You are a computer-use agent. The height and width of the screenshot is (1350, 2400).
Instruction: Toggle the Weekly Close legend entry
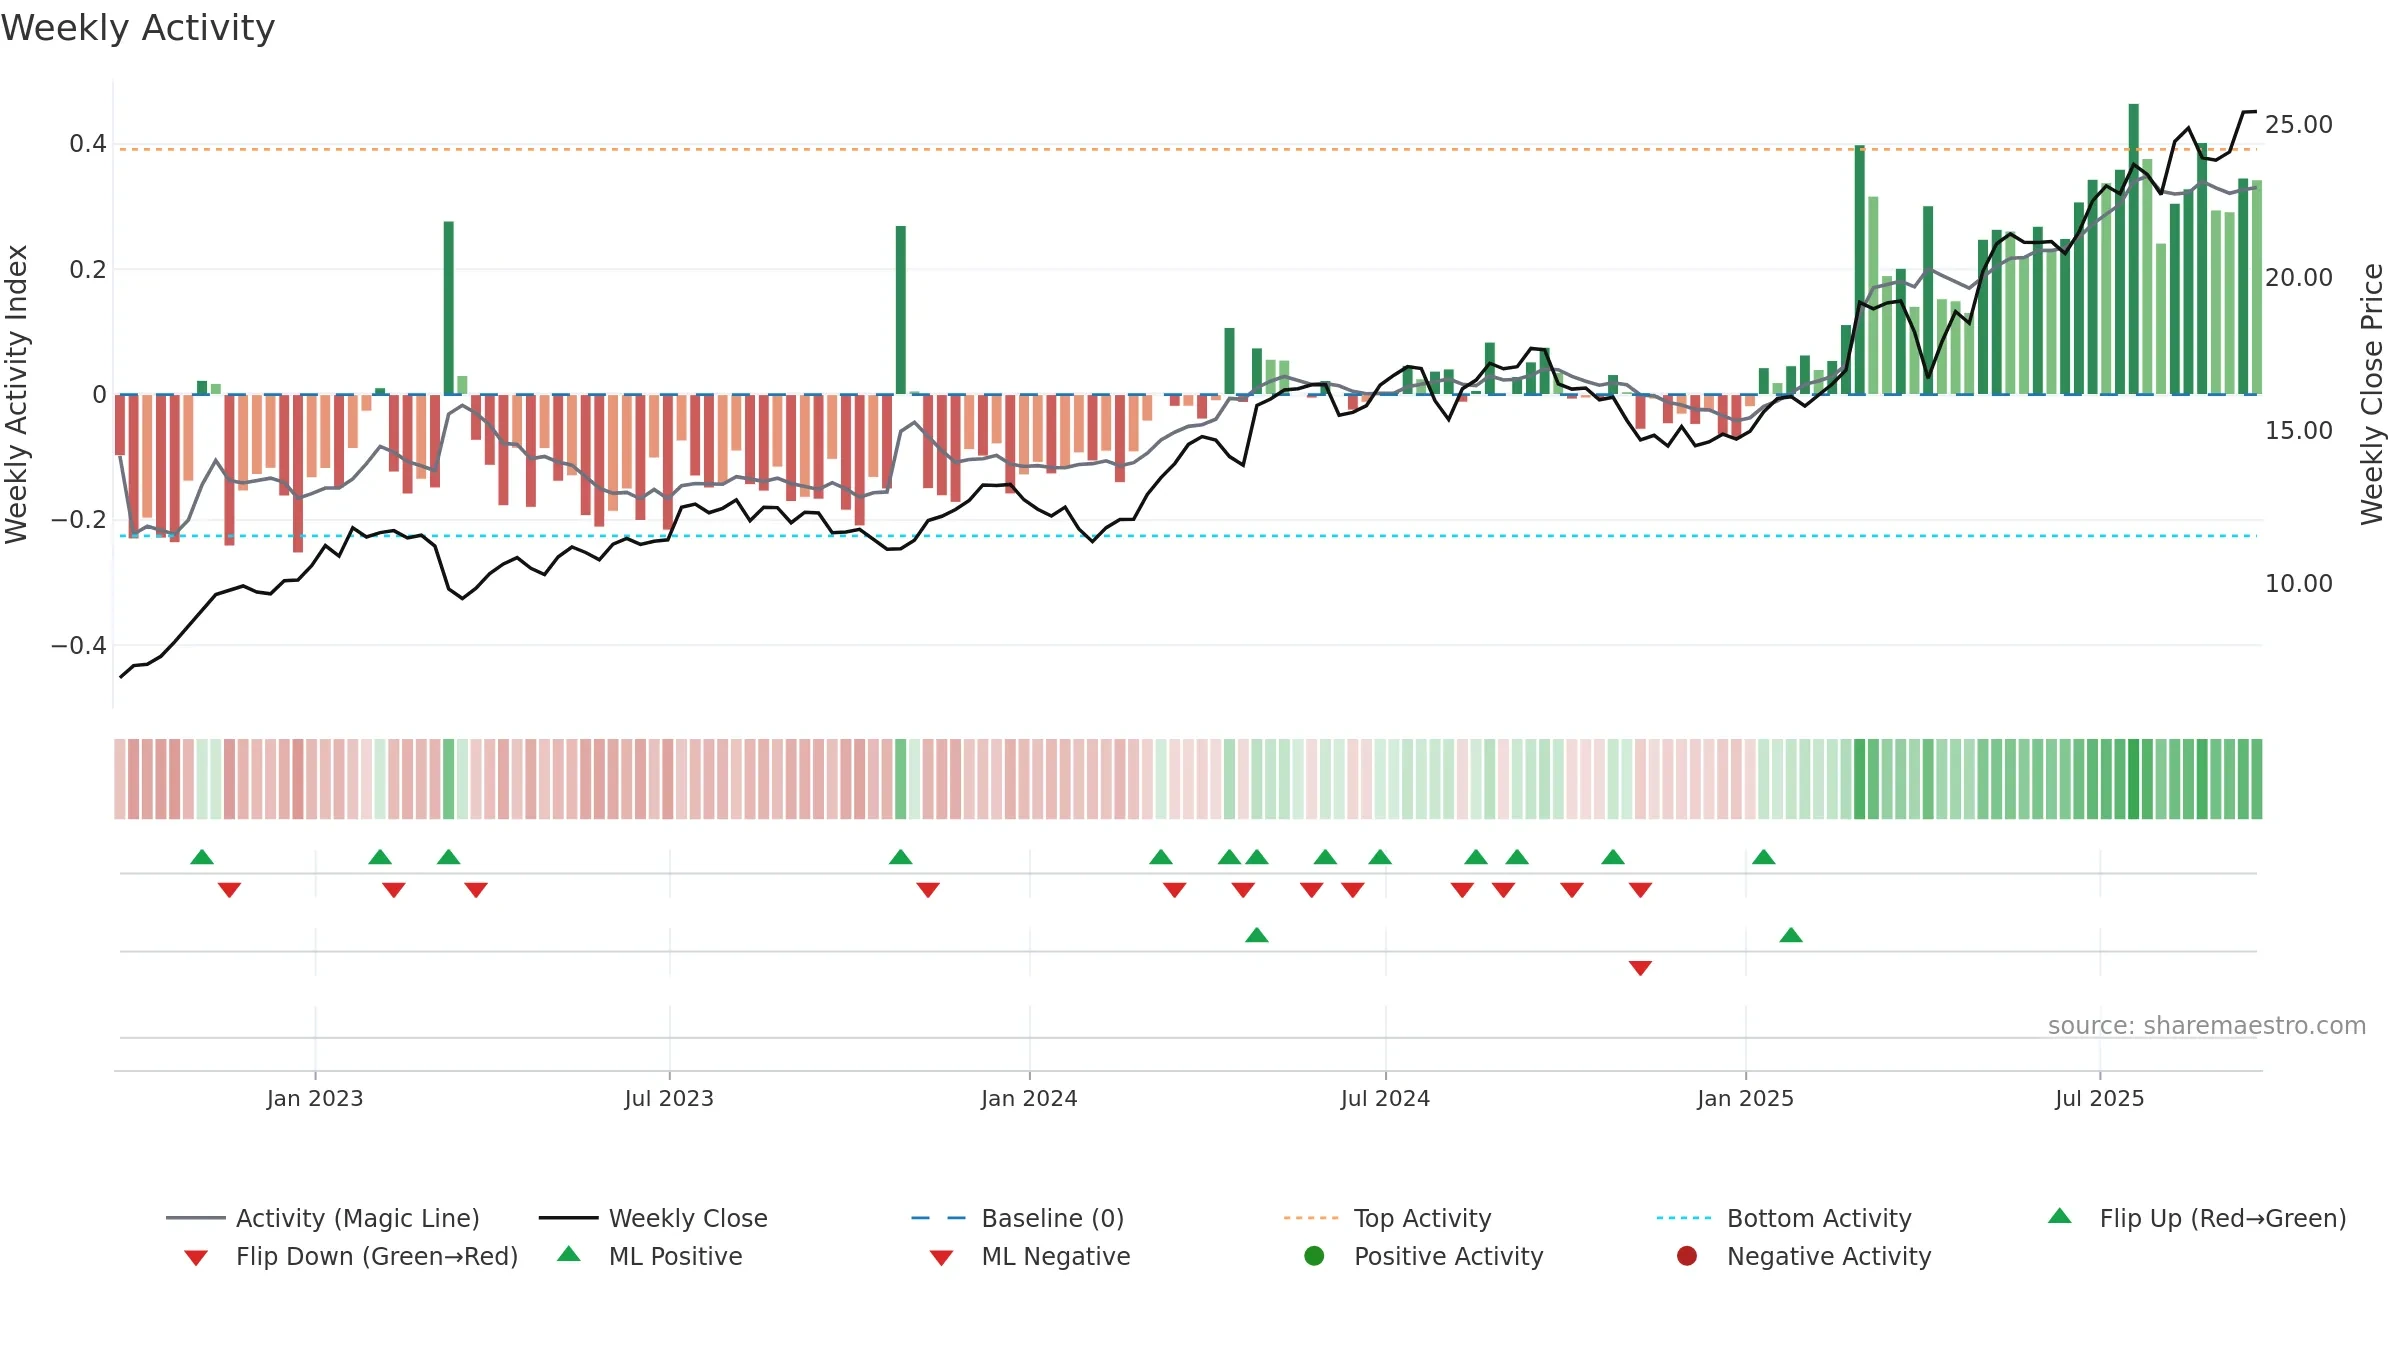pos(653,1218)
